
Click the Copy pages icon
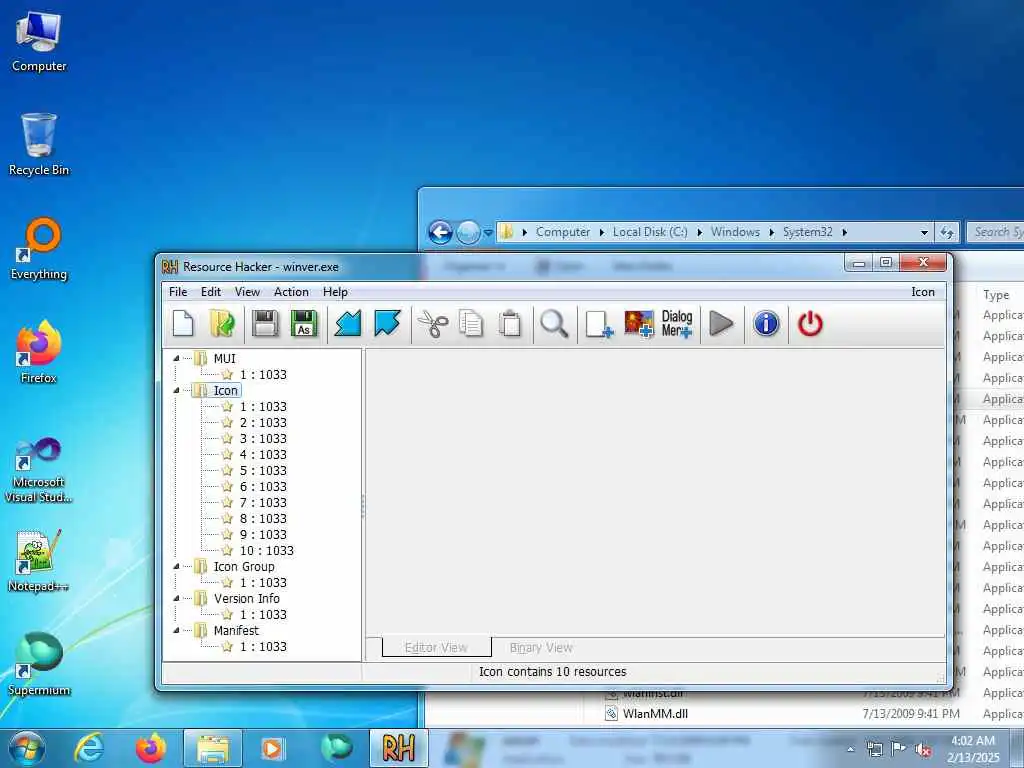(471, 323)
